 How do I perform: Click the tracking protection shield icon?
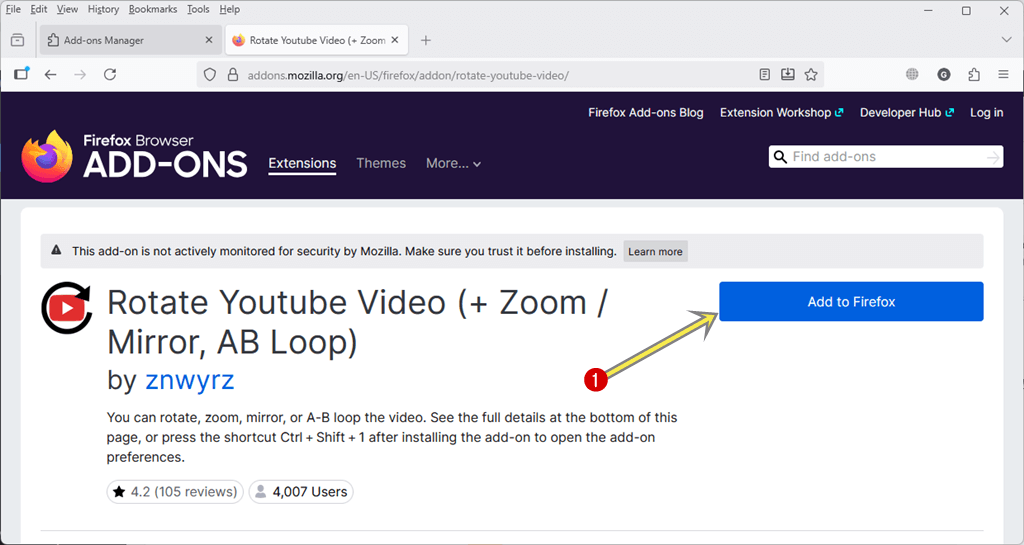pyautogui.click(x=210, y=75)
